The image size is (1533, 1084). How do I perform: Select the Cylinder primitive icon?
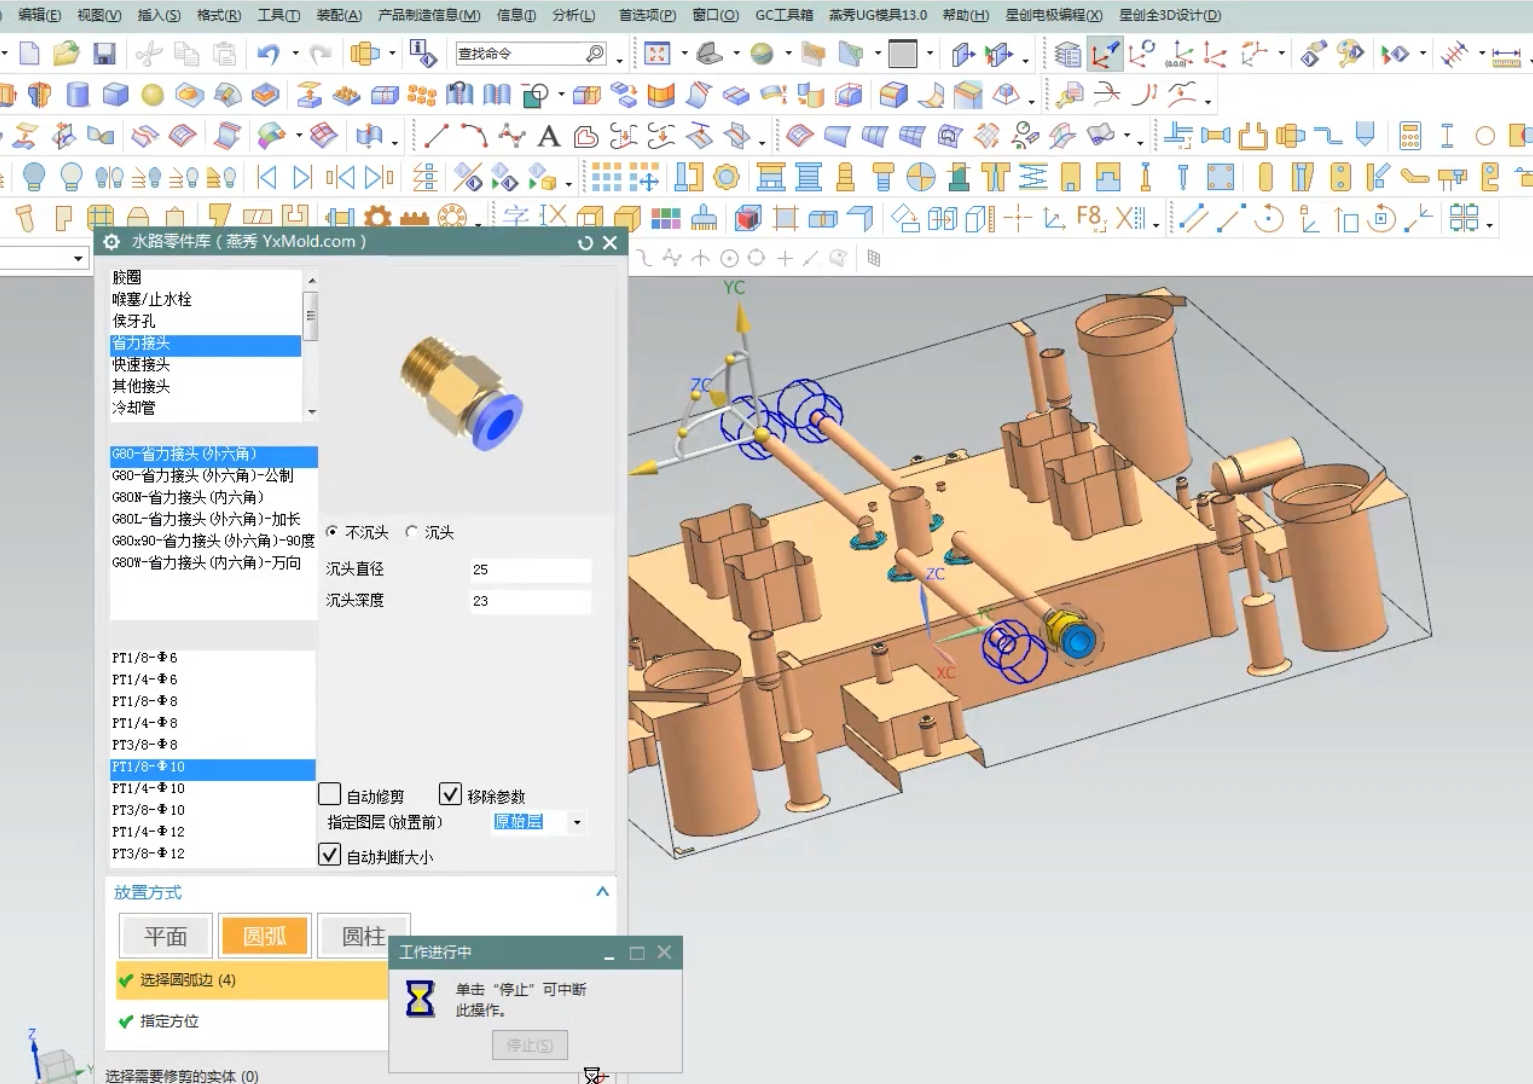pyautogui.click(x=77, y=95)
